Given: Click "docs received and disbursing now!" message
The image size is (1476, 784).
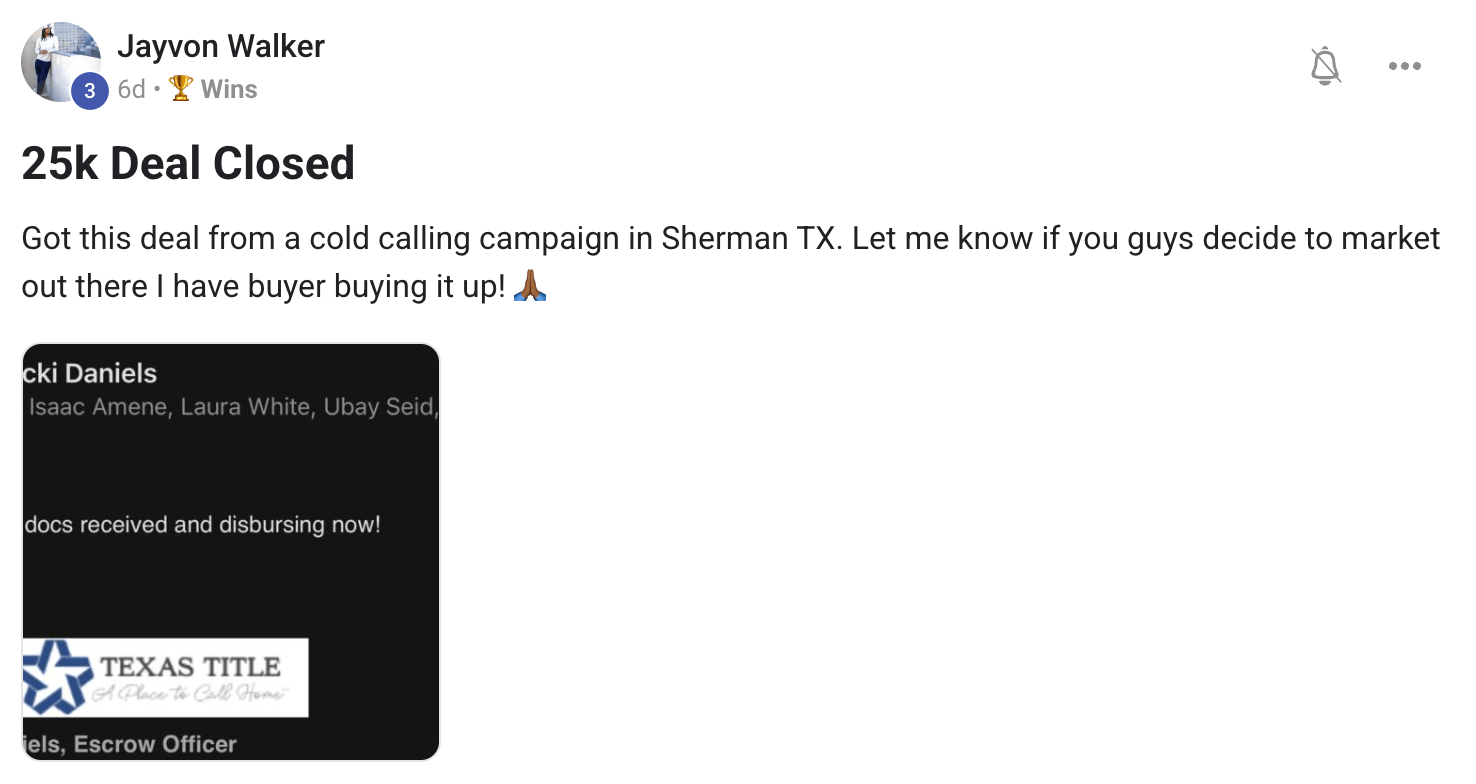Looking at the screenshot, I should point(202,524).
